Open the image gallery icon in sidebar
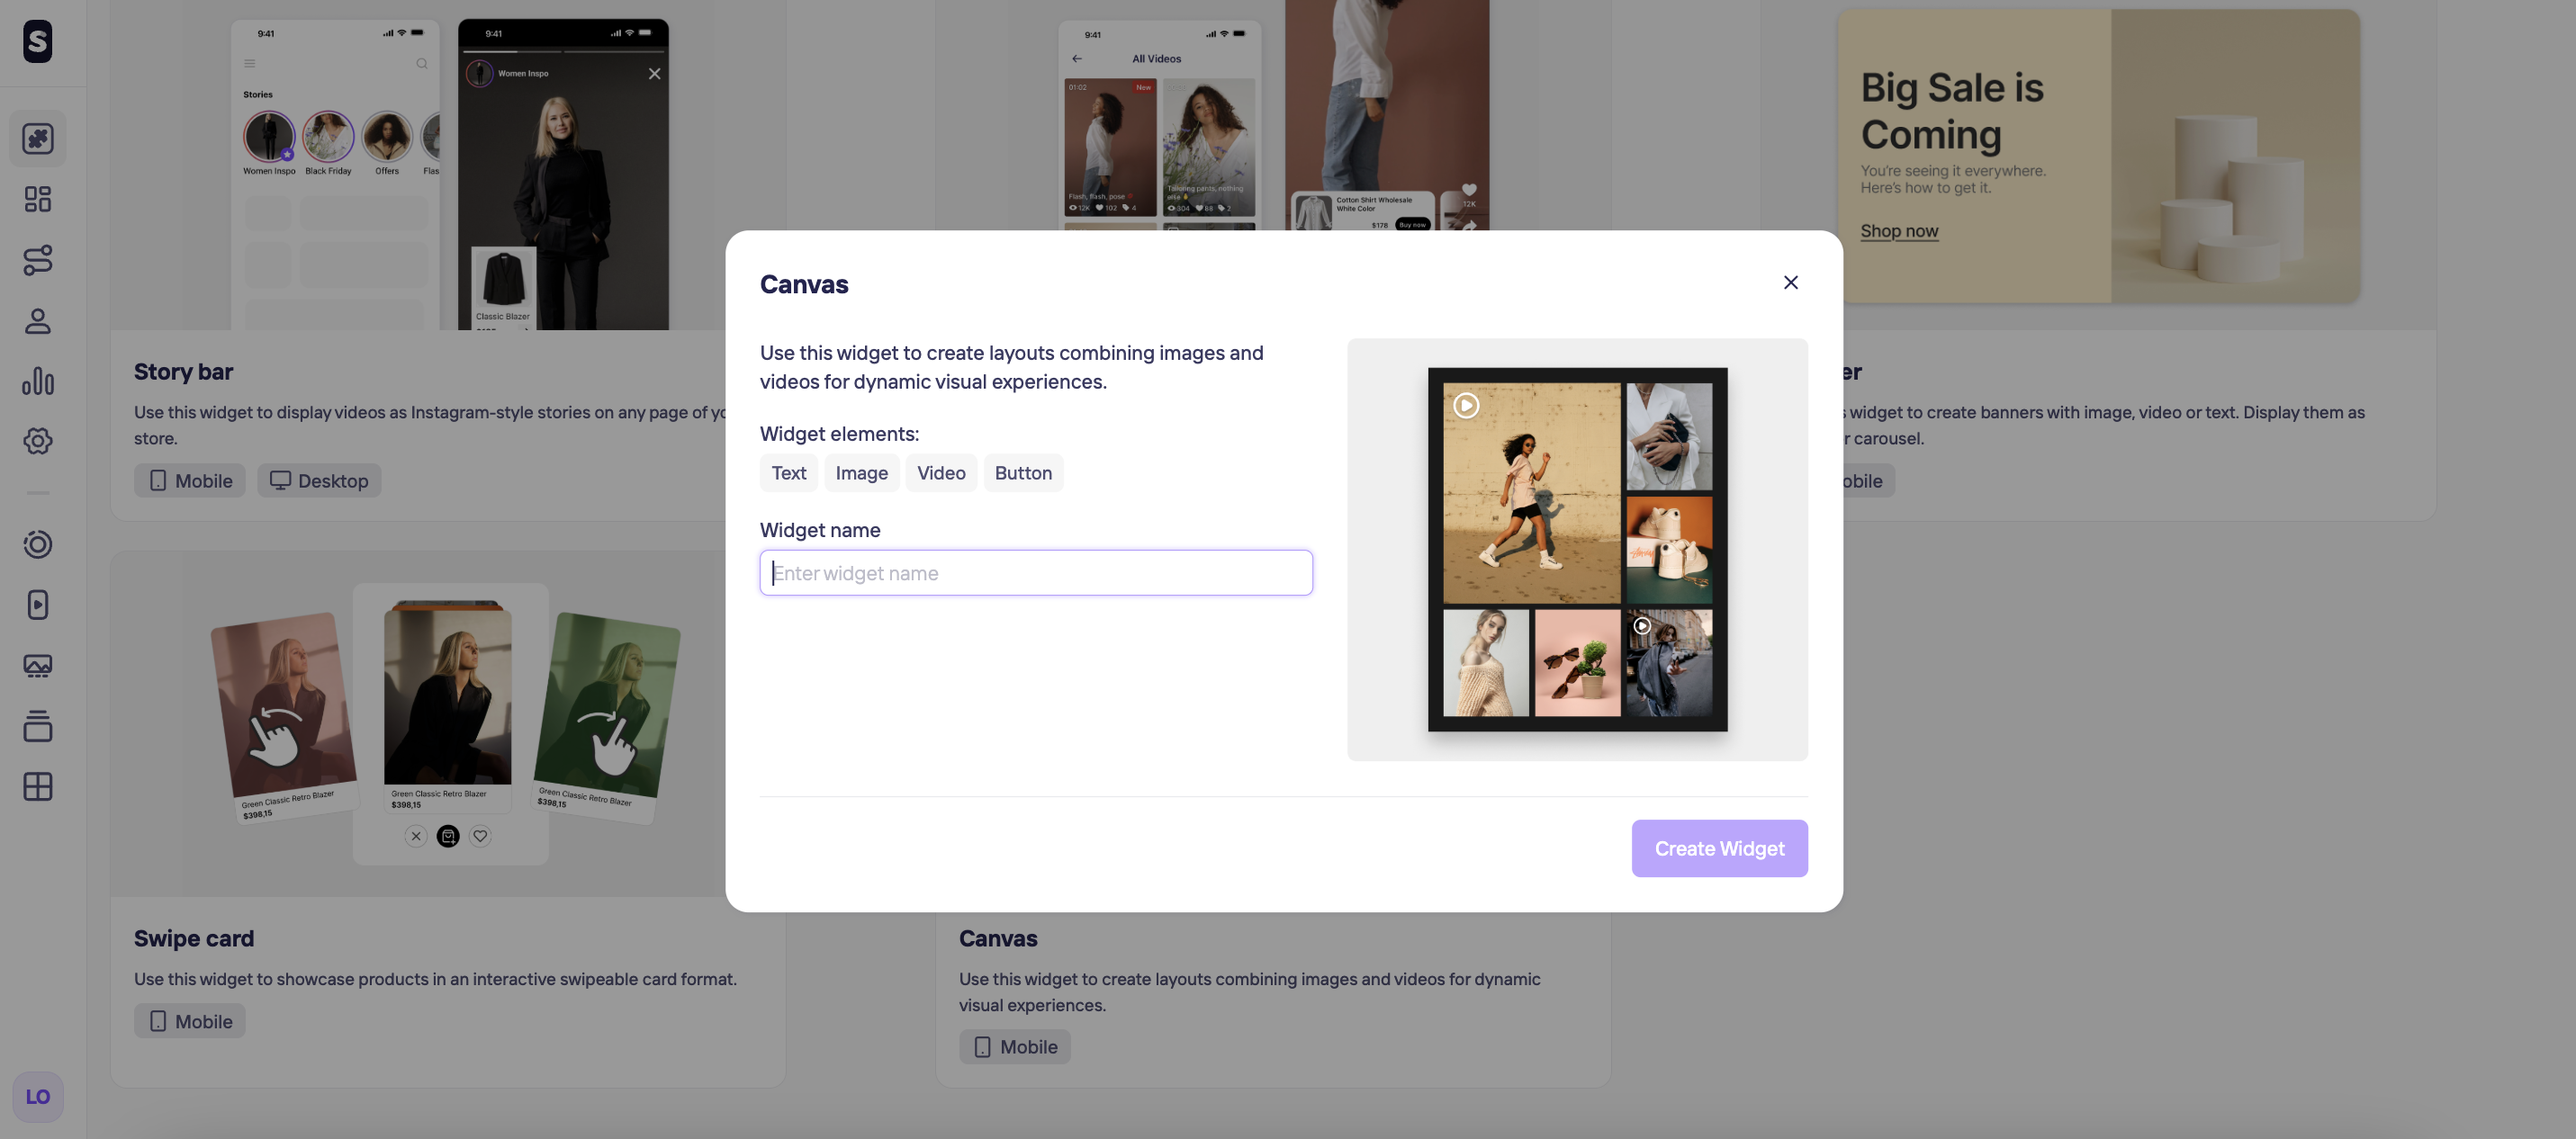Screen dimensions: 2576x1139 tap(38, 666)
